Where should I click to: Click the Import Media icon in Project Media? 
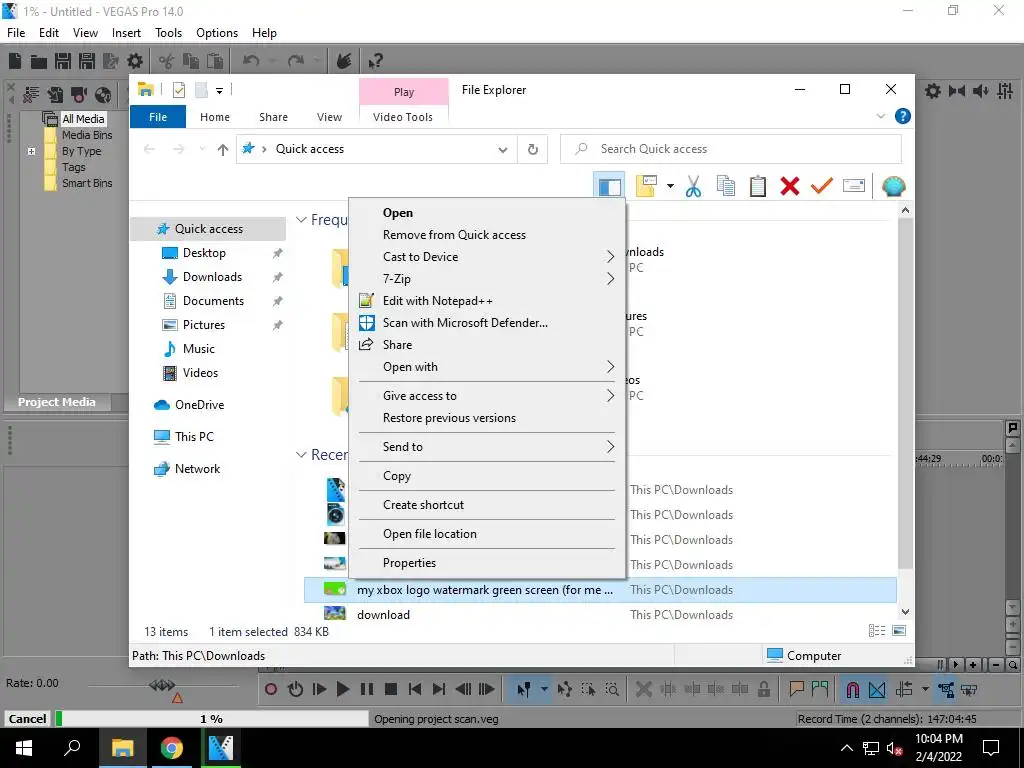[55, 95]
